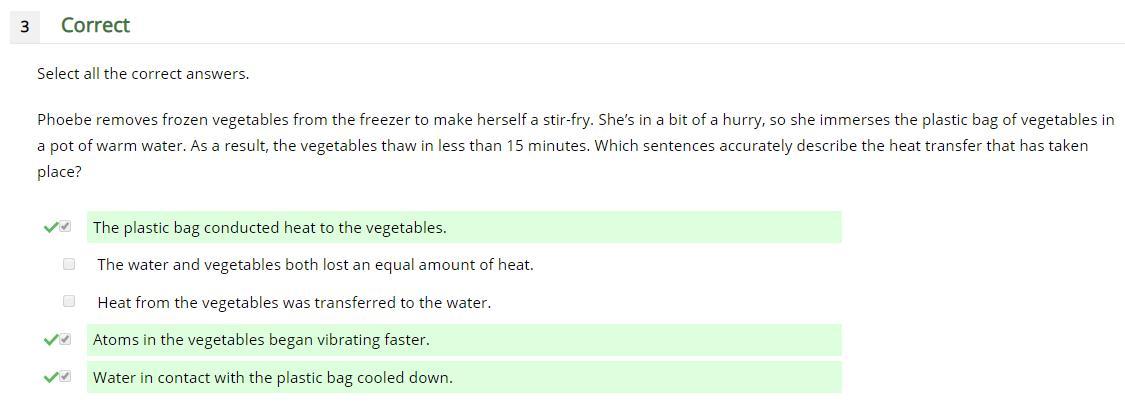Image resolution: width=1125 pixels, height=408 pixels.
Task: Deselect the 'Water in contact with the plastic bag' checkbox
Action: click(66, 377)
